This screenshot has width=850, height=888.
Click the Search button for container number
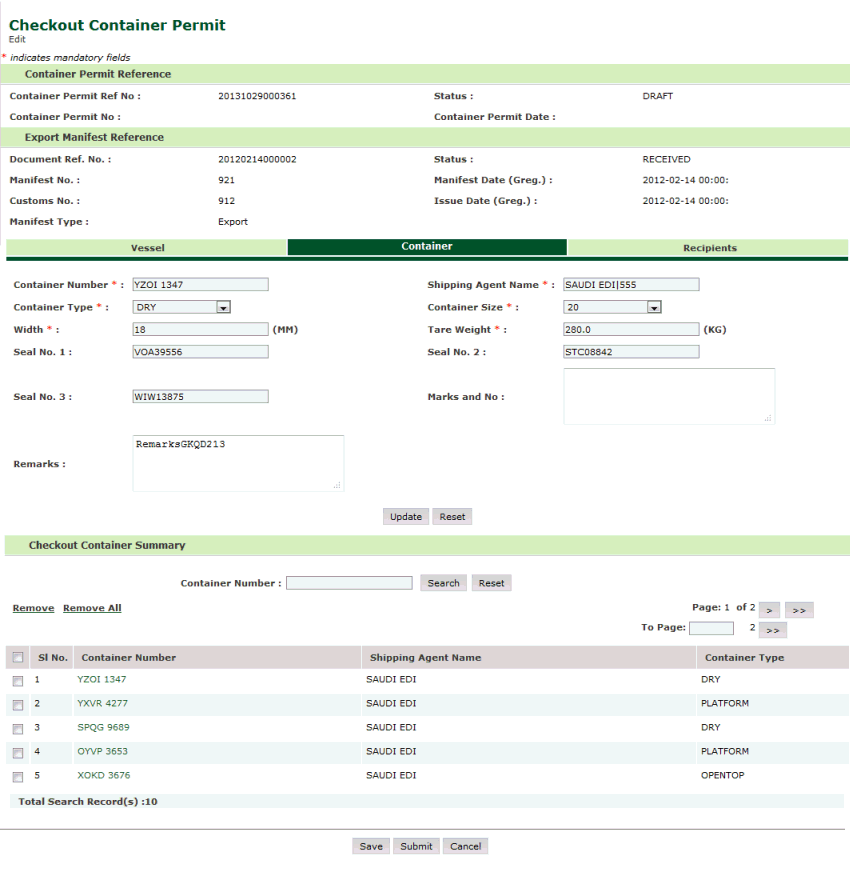pyautogui.click(x=443, y=583)
